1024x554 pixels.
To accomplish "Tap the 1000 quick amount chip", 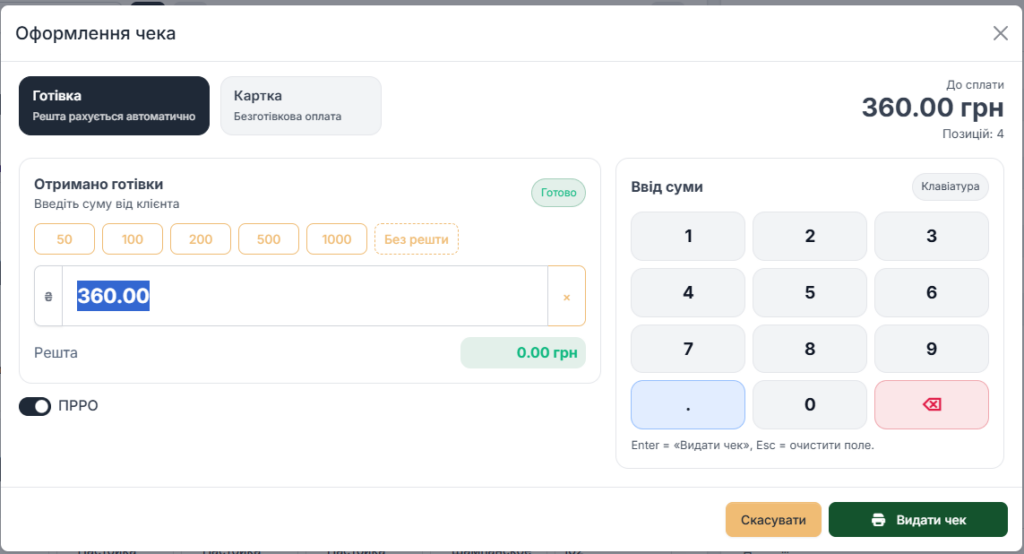I will (x=337, y=239).
